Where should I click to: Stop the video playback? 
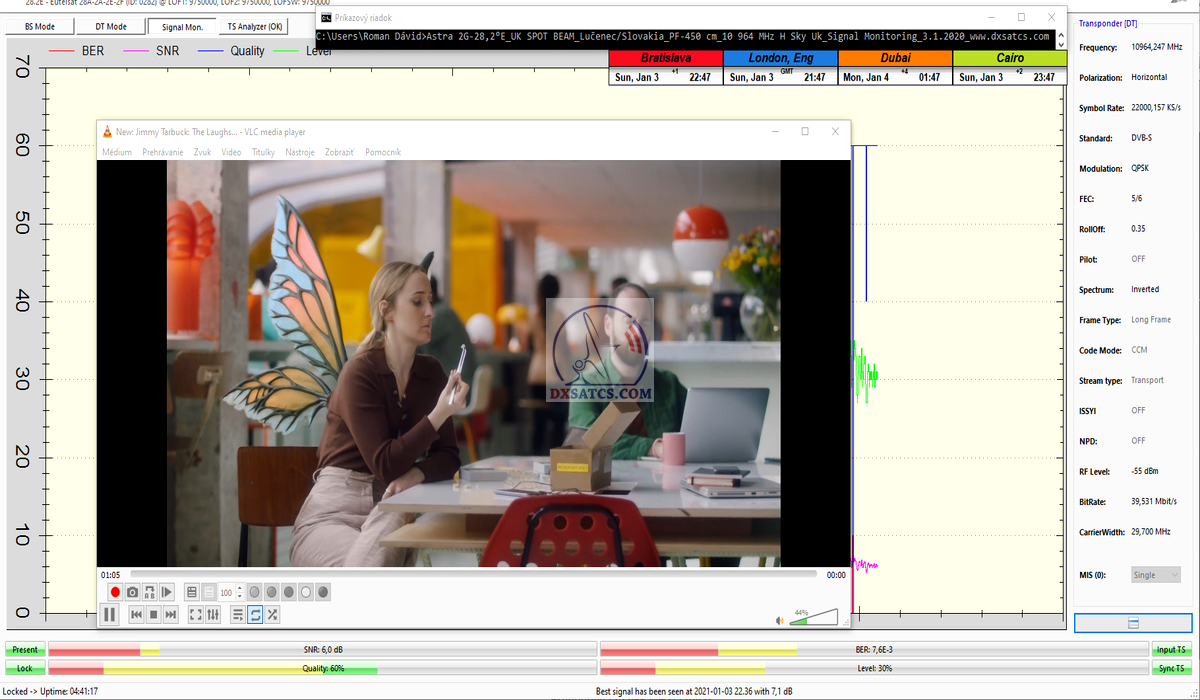click(x=153, y=615)
